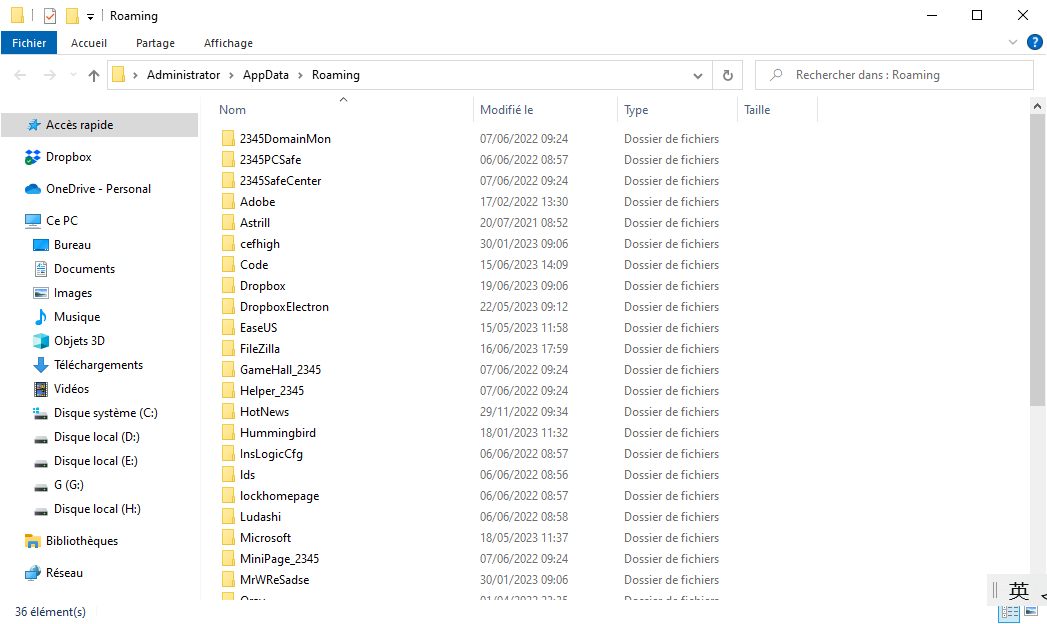Click inside the Rechercher dans : Roaming field
The image size is (1047, 624).
[x=895, y=75]
